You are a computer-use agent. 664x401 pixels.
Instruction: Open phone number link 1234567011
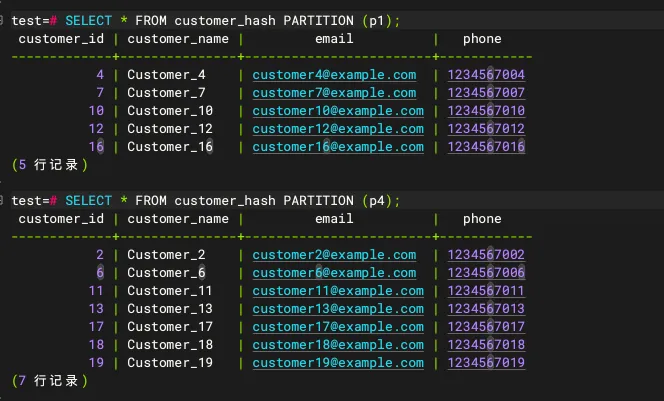coord(486,291)
